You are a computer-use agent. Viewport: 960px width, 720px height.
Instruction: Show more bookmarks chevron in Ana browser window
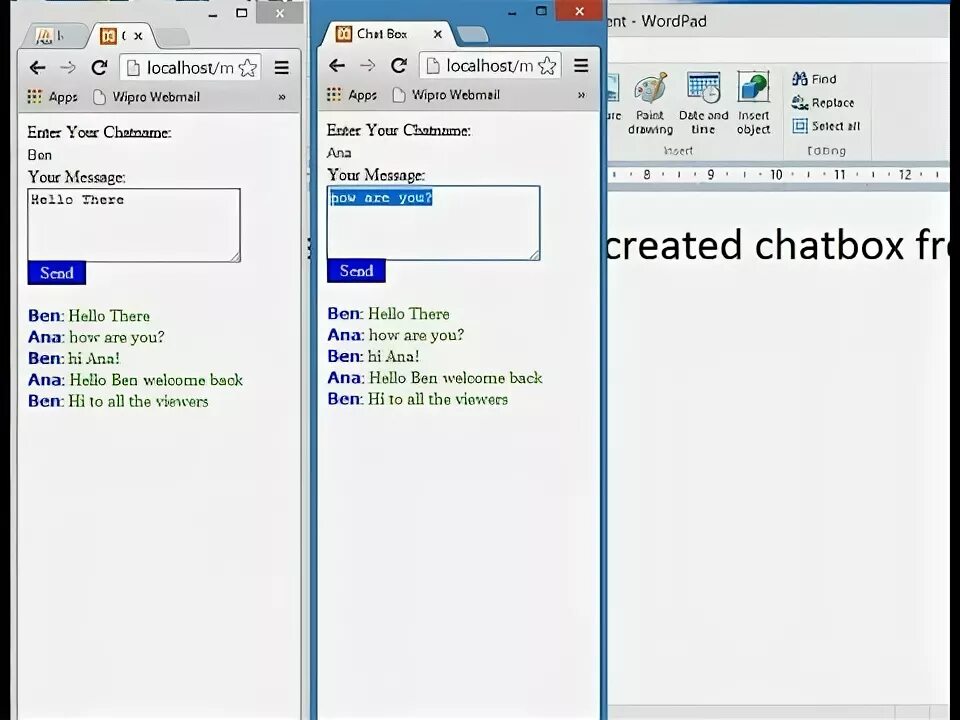[581, 95]
